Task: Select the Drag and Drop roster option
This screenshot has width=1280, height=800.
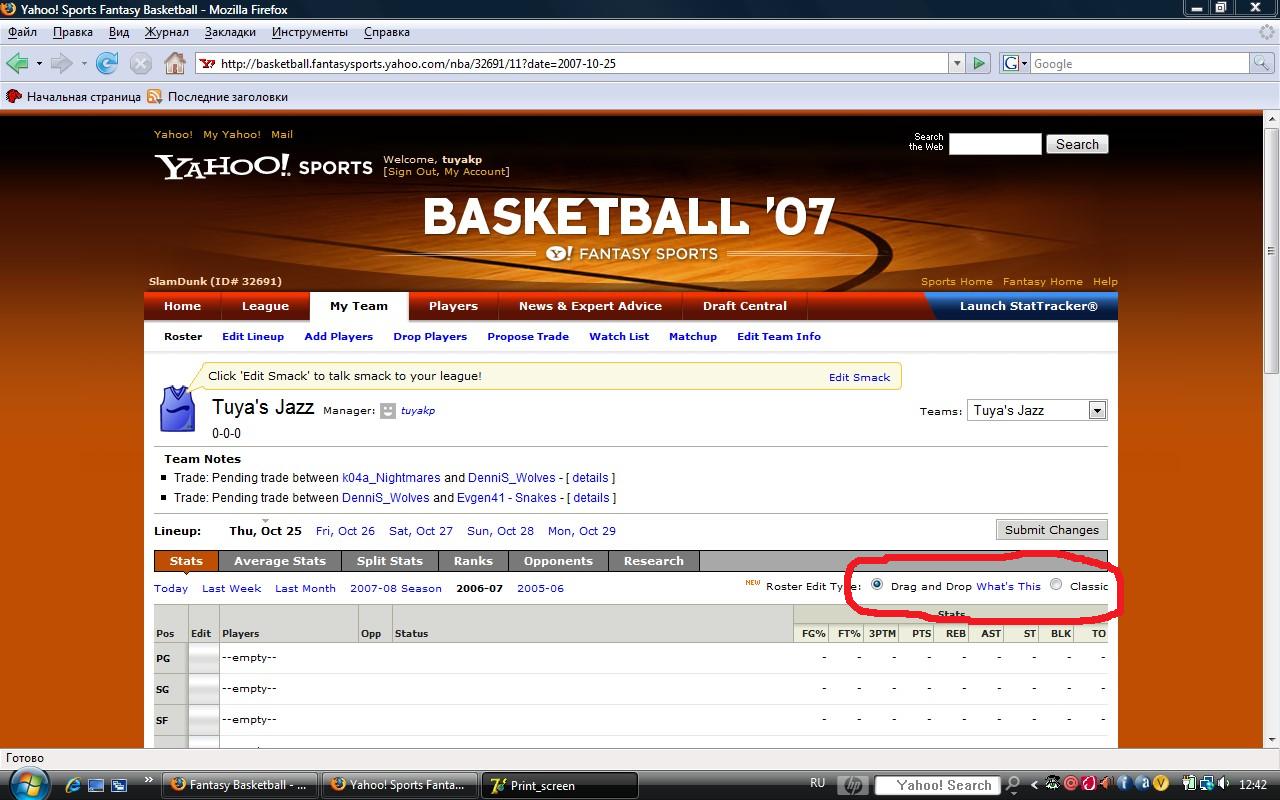Action: pos(877,585)
